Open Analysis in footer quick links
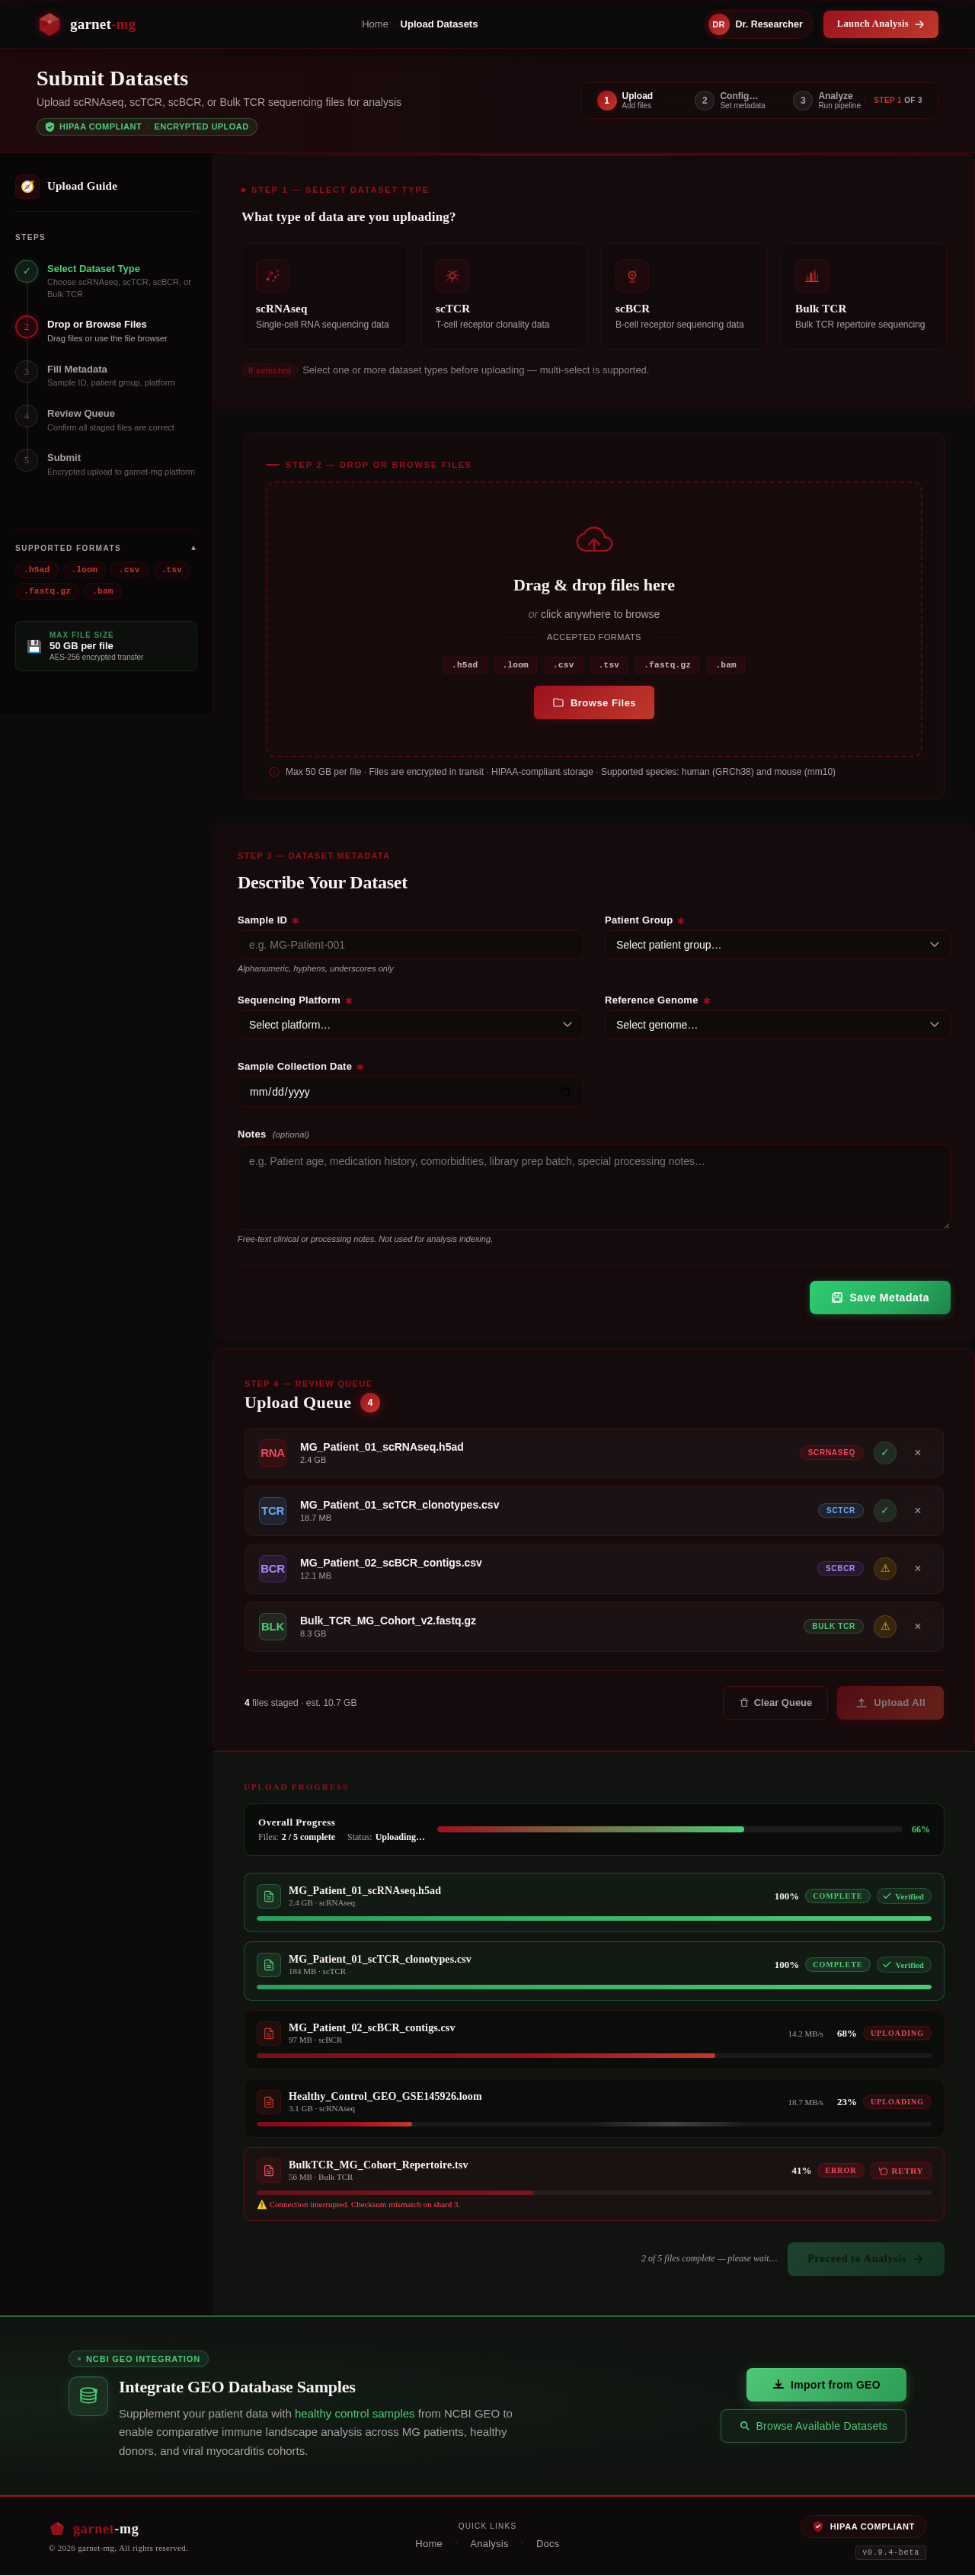This screenshot has width=975, height=2576. tap(489, 2544)
